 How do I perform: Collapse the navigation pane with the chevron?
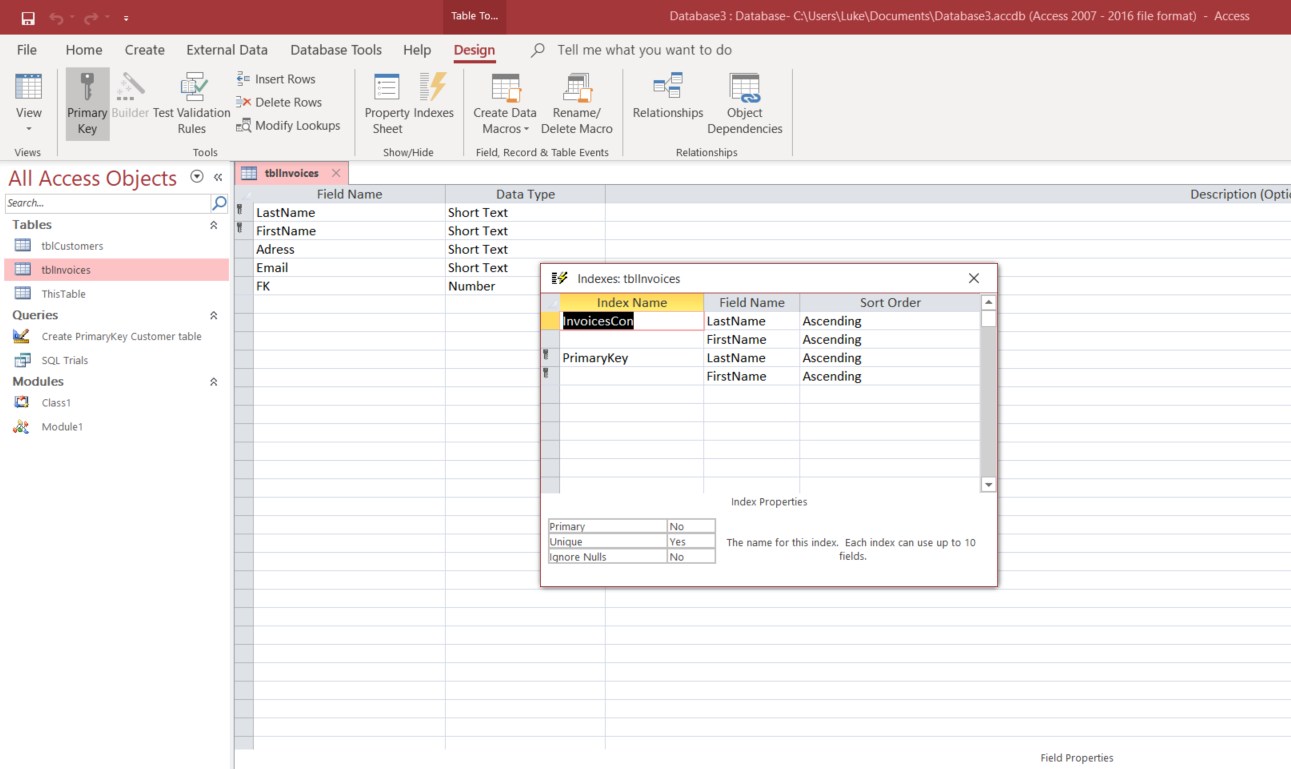point(218,177)
